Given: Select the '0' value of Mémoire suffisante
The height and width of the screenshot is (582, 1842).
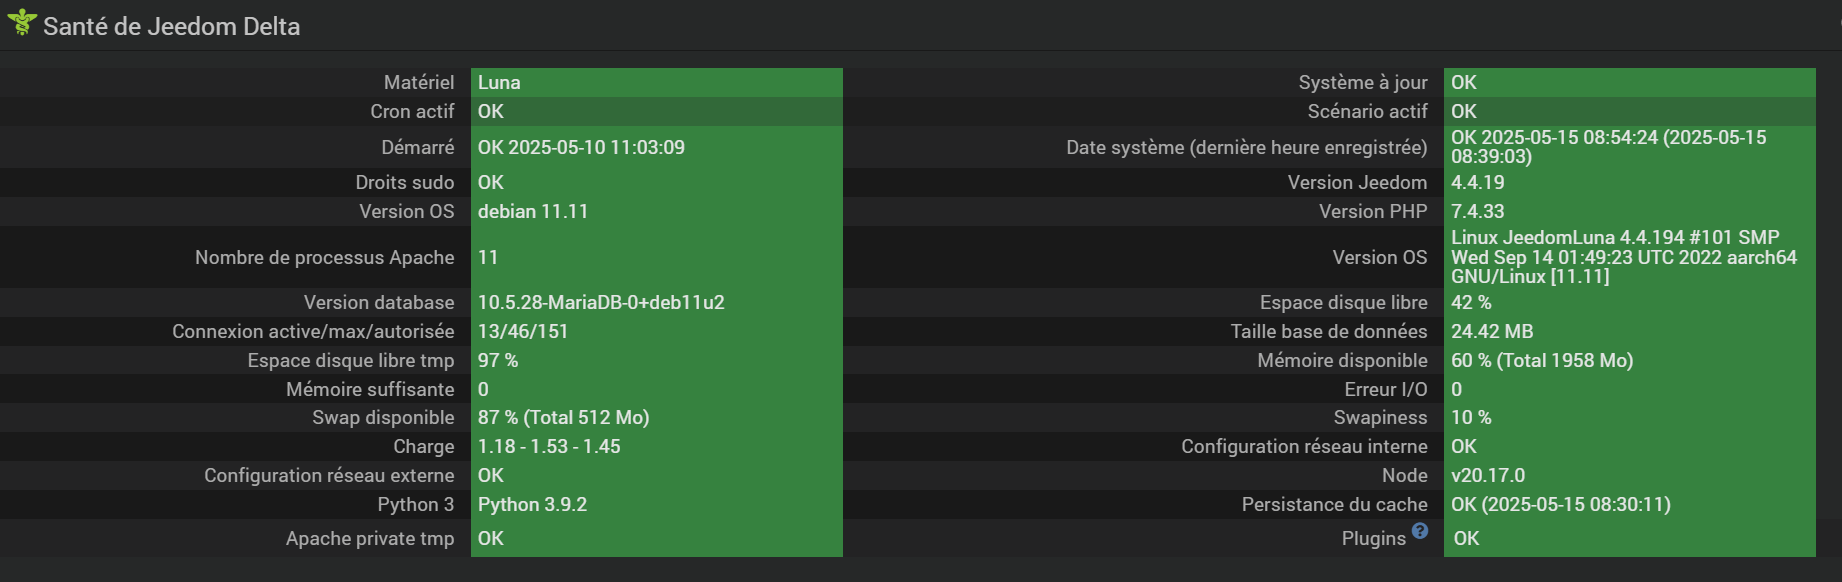Looking at the screenshot, I should (x=483, y=389).
